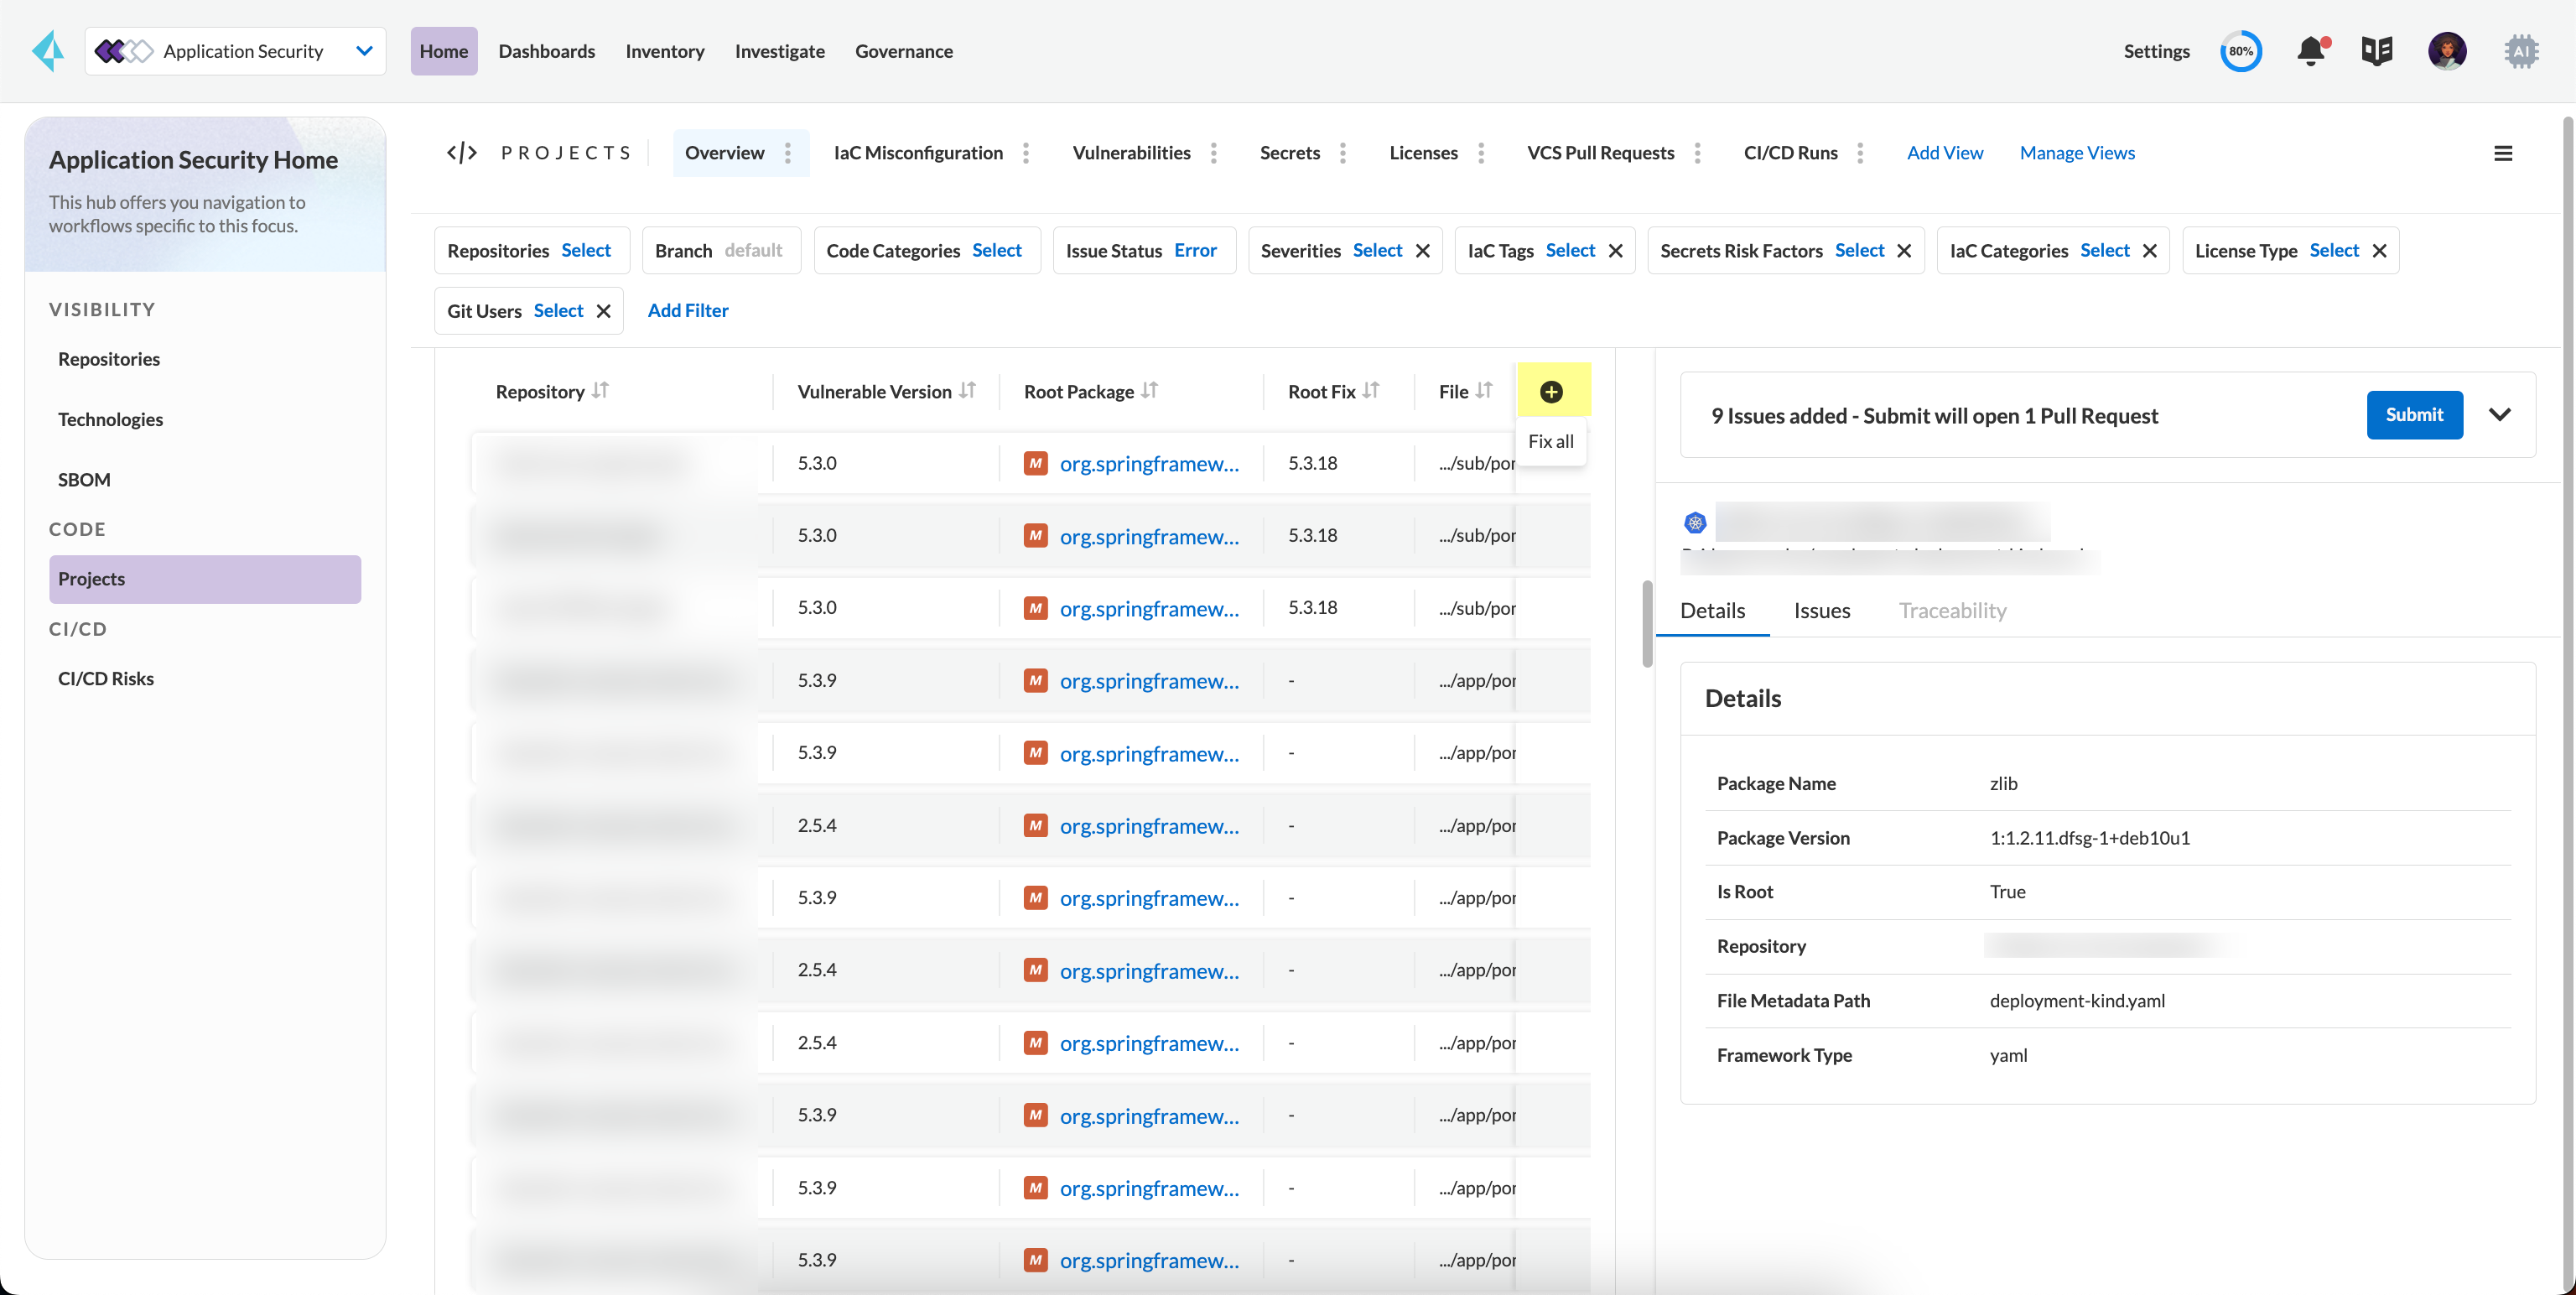
Task: Open CI/CD Runs tab options dots
Action: tap(1860, 153)
